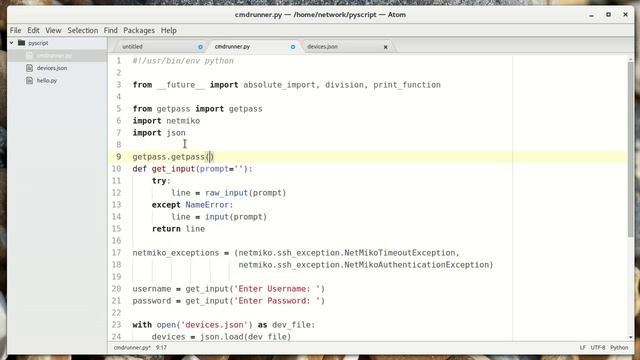Close the devices.json tab
Screen dimensions: 640x360
point(385,47)
